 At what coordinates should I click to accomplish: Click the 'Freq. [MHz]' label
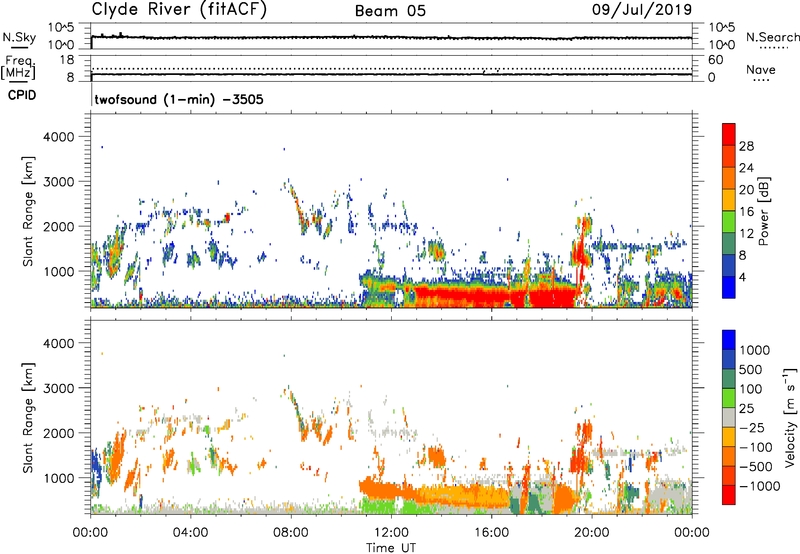[x=18, y=67]
